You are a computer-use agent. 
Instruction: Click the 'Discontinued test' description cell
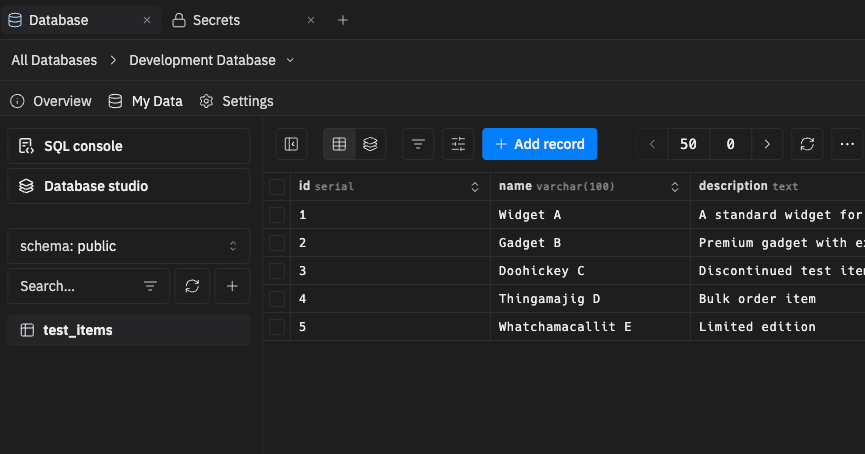click(x=777, y=270)
